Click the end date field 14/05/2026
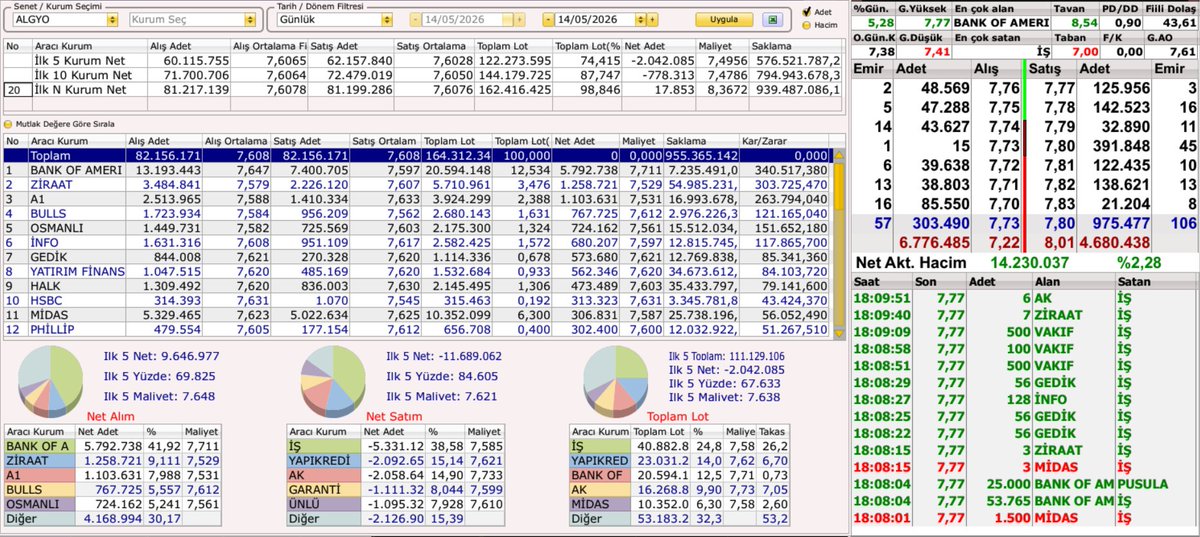Image resolution: width=1200 pixels, height=537 pixels. (x=596, y=20)
